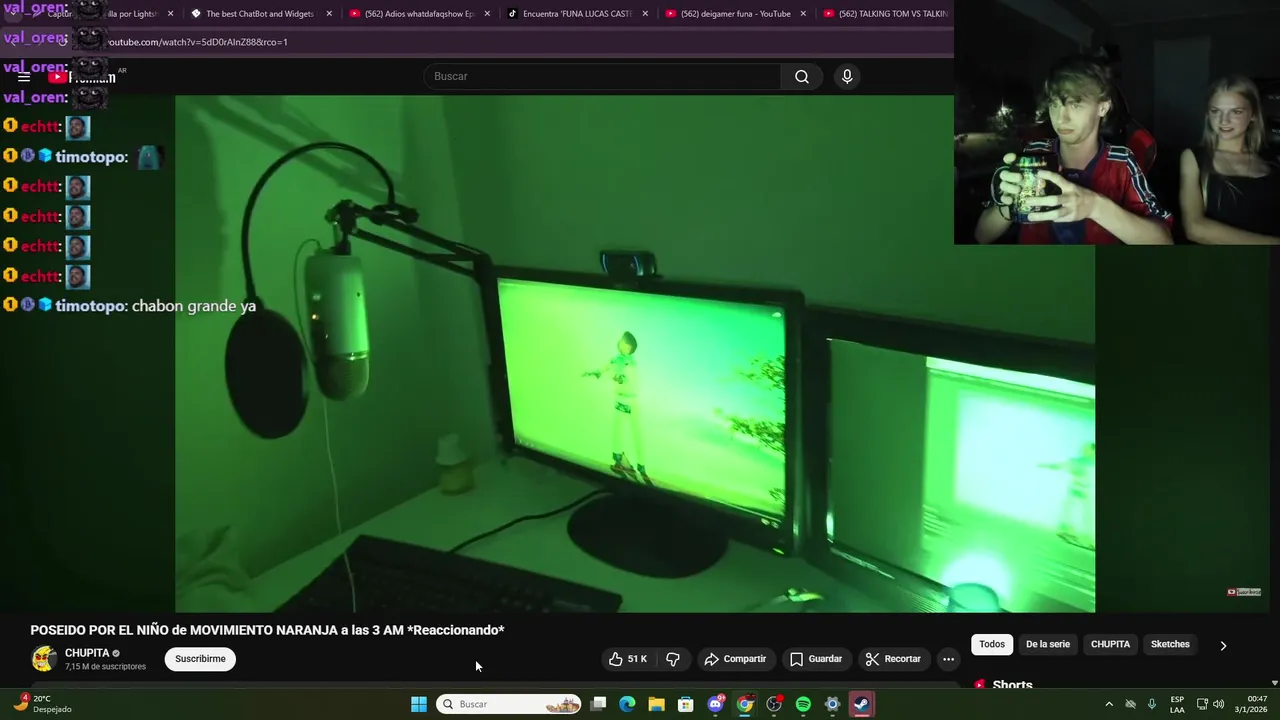Click Recortar to clip the video
Image resolution: width=1280 pixels, height=720 pixels.
coord(893,659)
